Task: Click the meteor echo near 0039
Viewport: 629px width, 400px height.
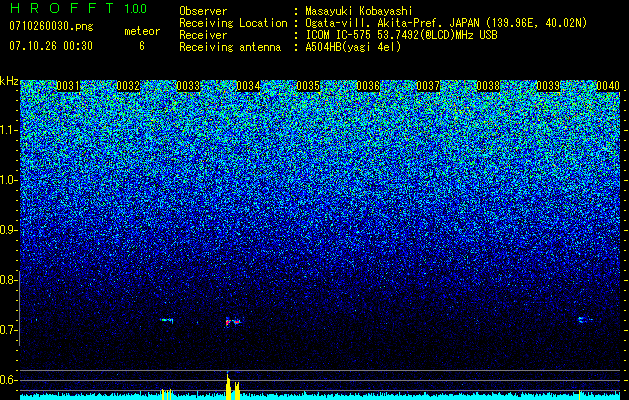Action: click(x=584, y=319)
